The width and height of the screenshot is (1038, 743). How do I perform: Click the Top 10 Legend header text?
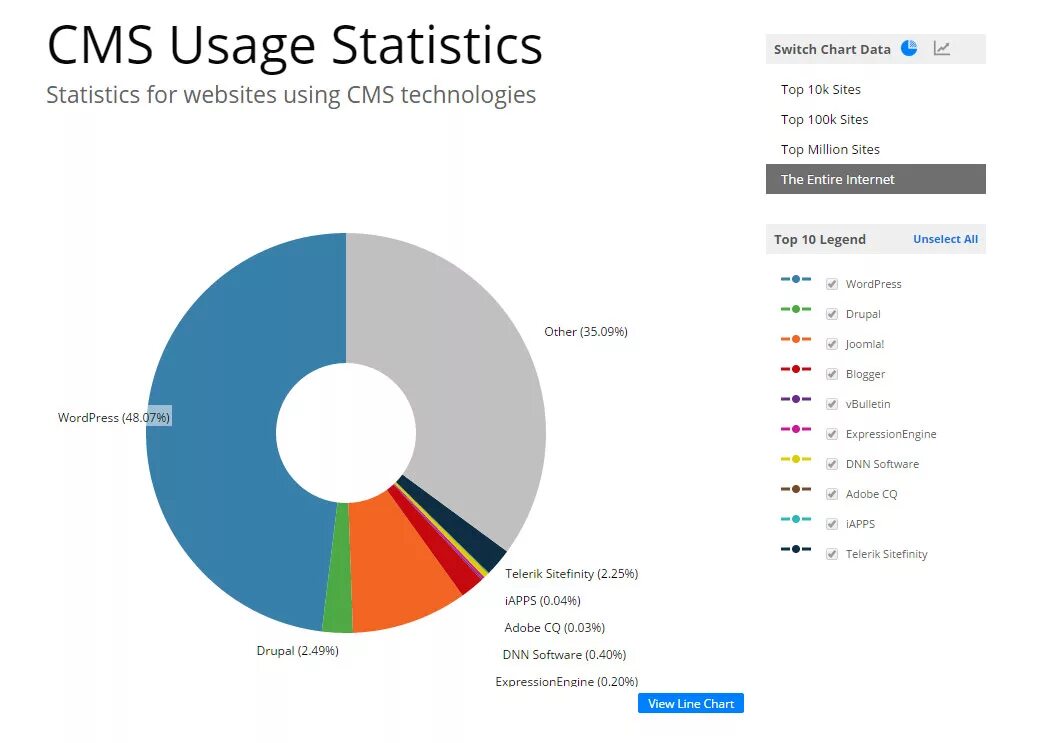coord(820,239)
